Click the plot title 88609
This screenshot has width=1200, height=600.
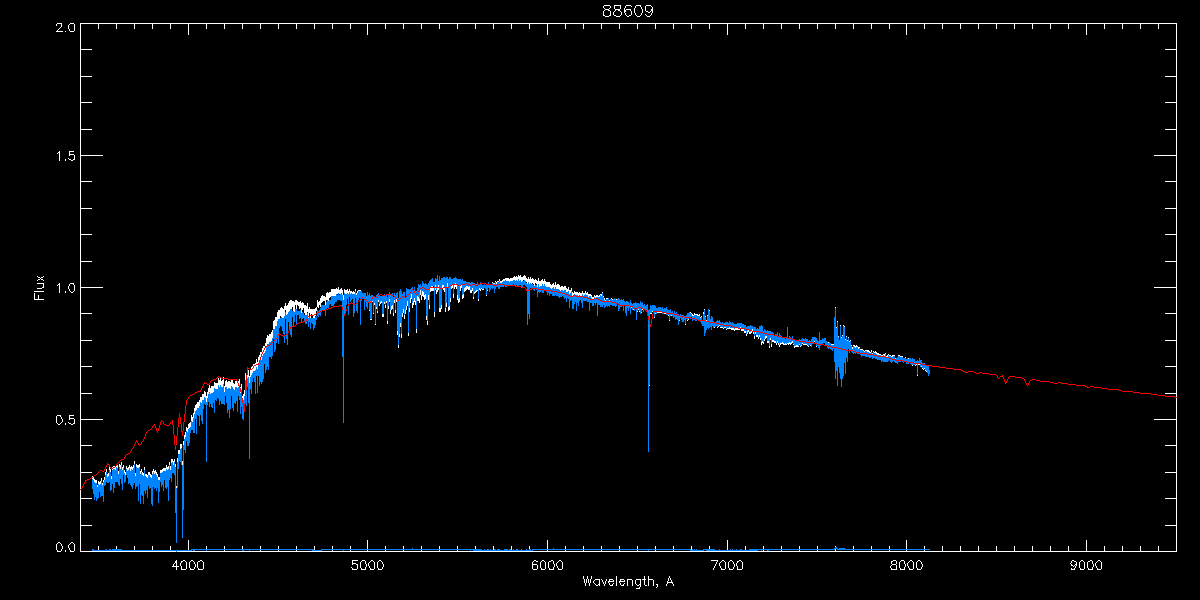[x=627, y=11]
